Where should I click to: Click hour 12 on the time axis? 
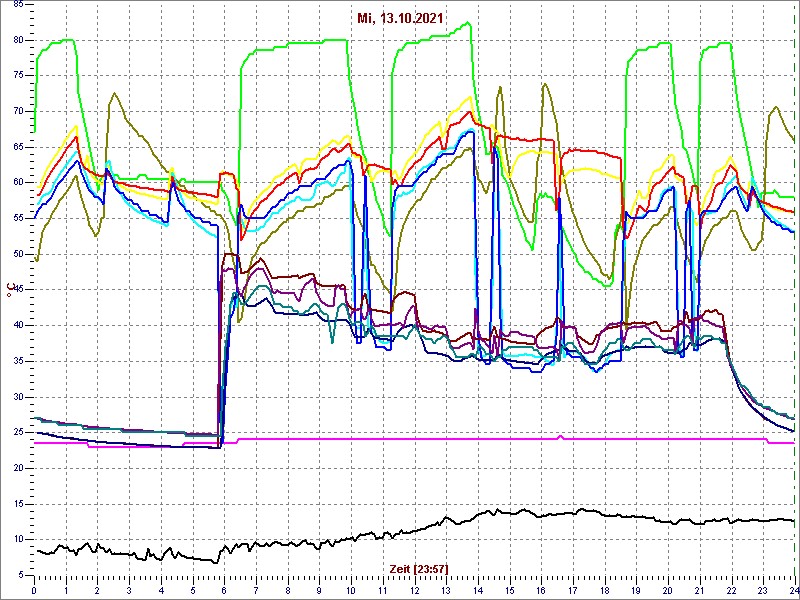(x=414, y=591)
